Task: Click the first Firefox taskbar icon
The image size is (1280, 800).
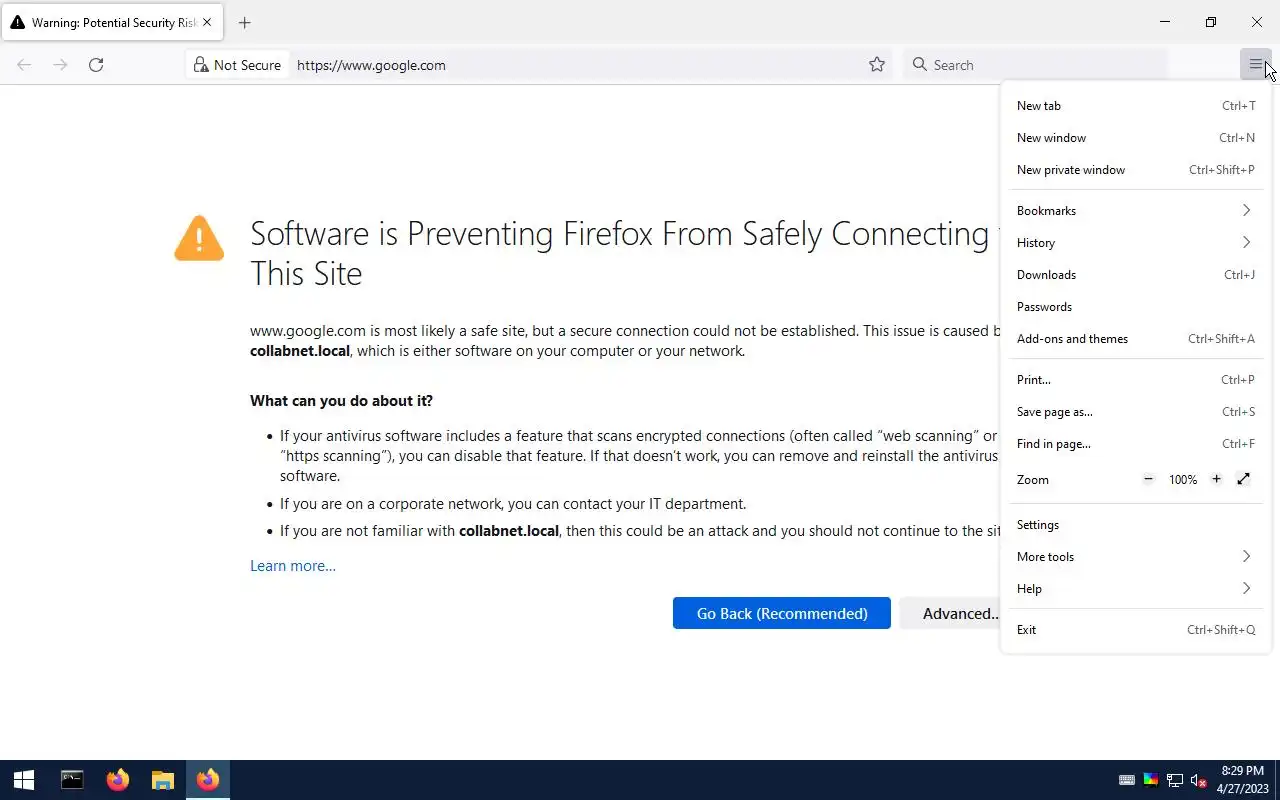Action: pyautogui.click(x=117, y=780)
